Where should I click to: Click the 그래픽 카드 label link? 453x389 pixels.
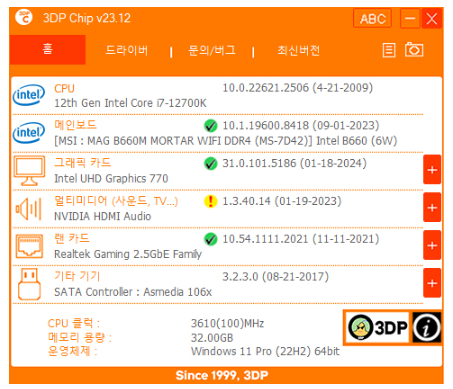[83, 163]
